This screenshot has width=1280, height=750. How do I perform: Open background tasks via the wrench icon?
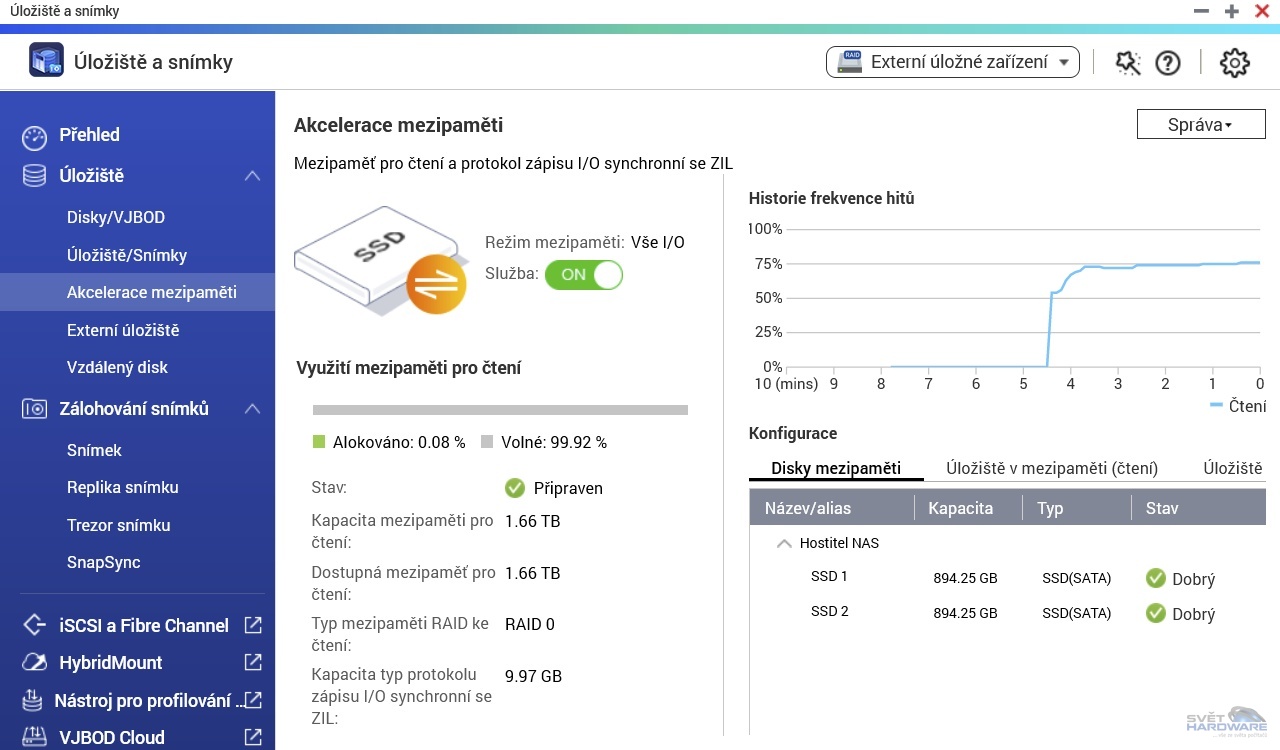point(1127,62)
